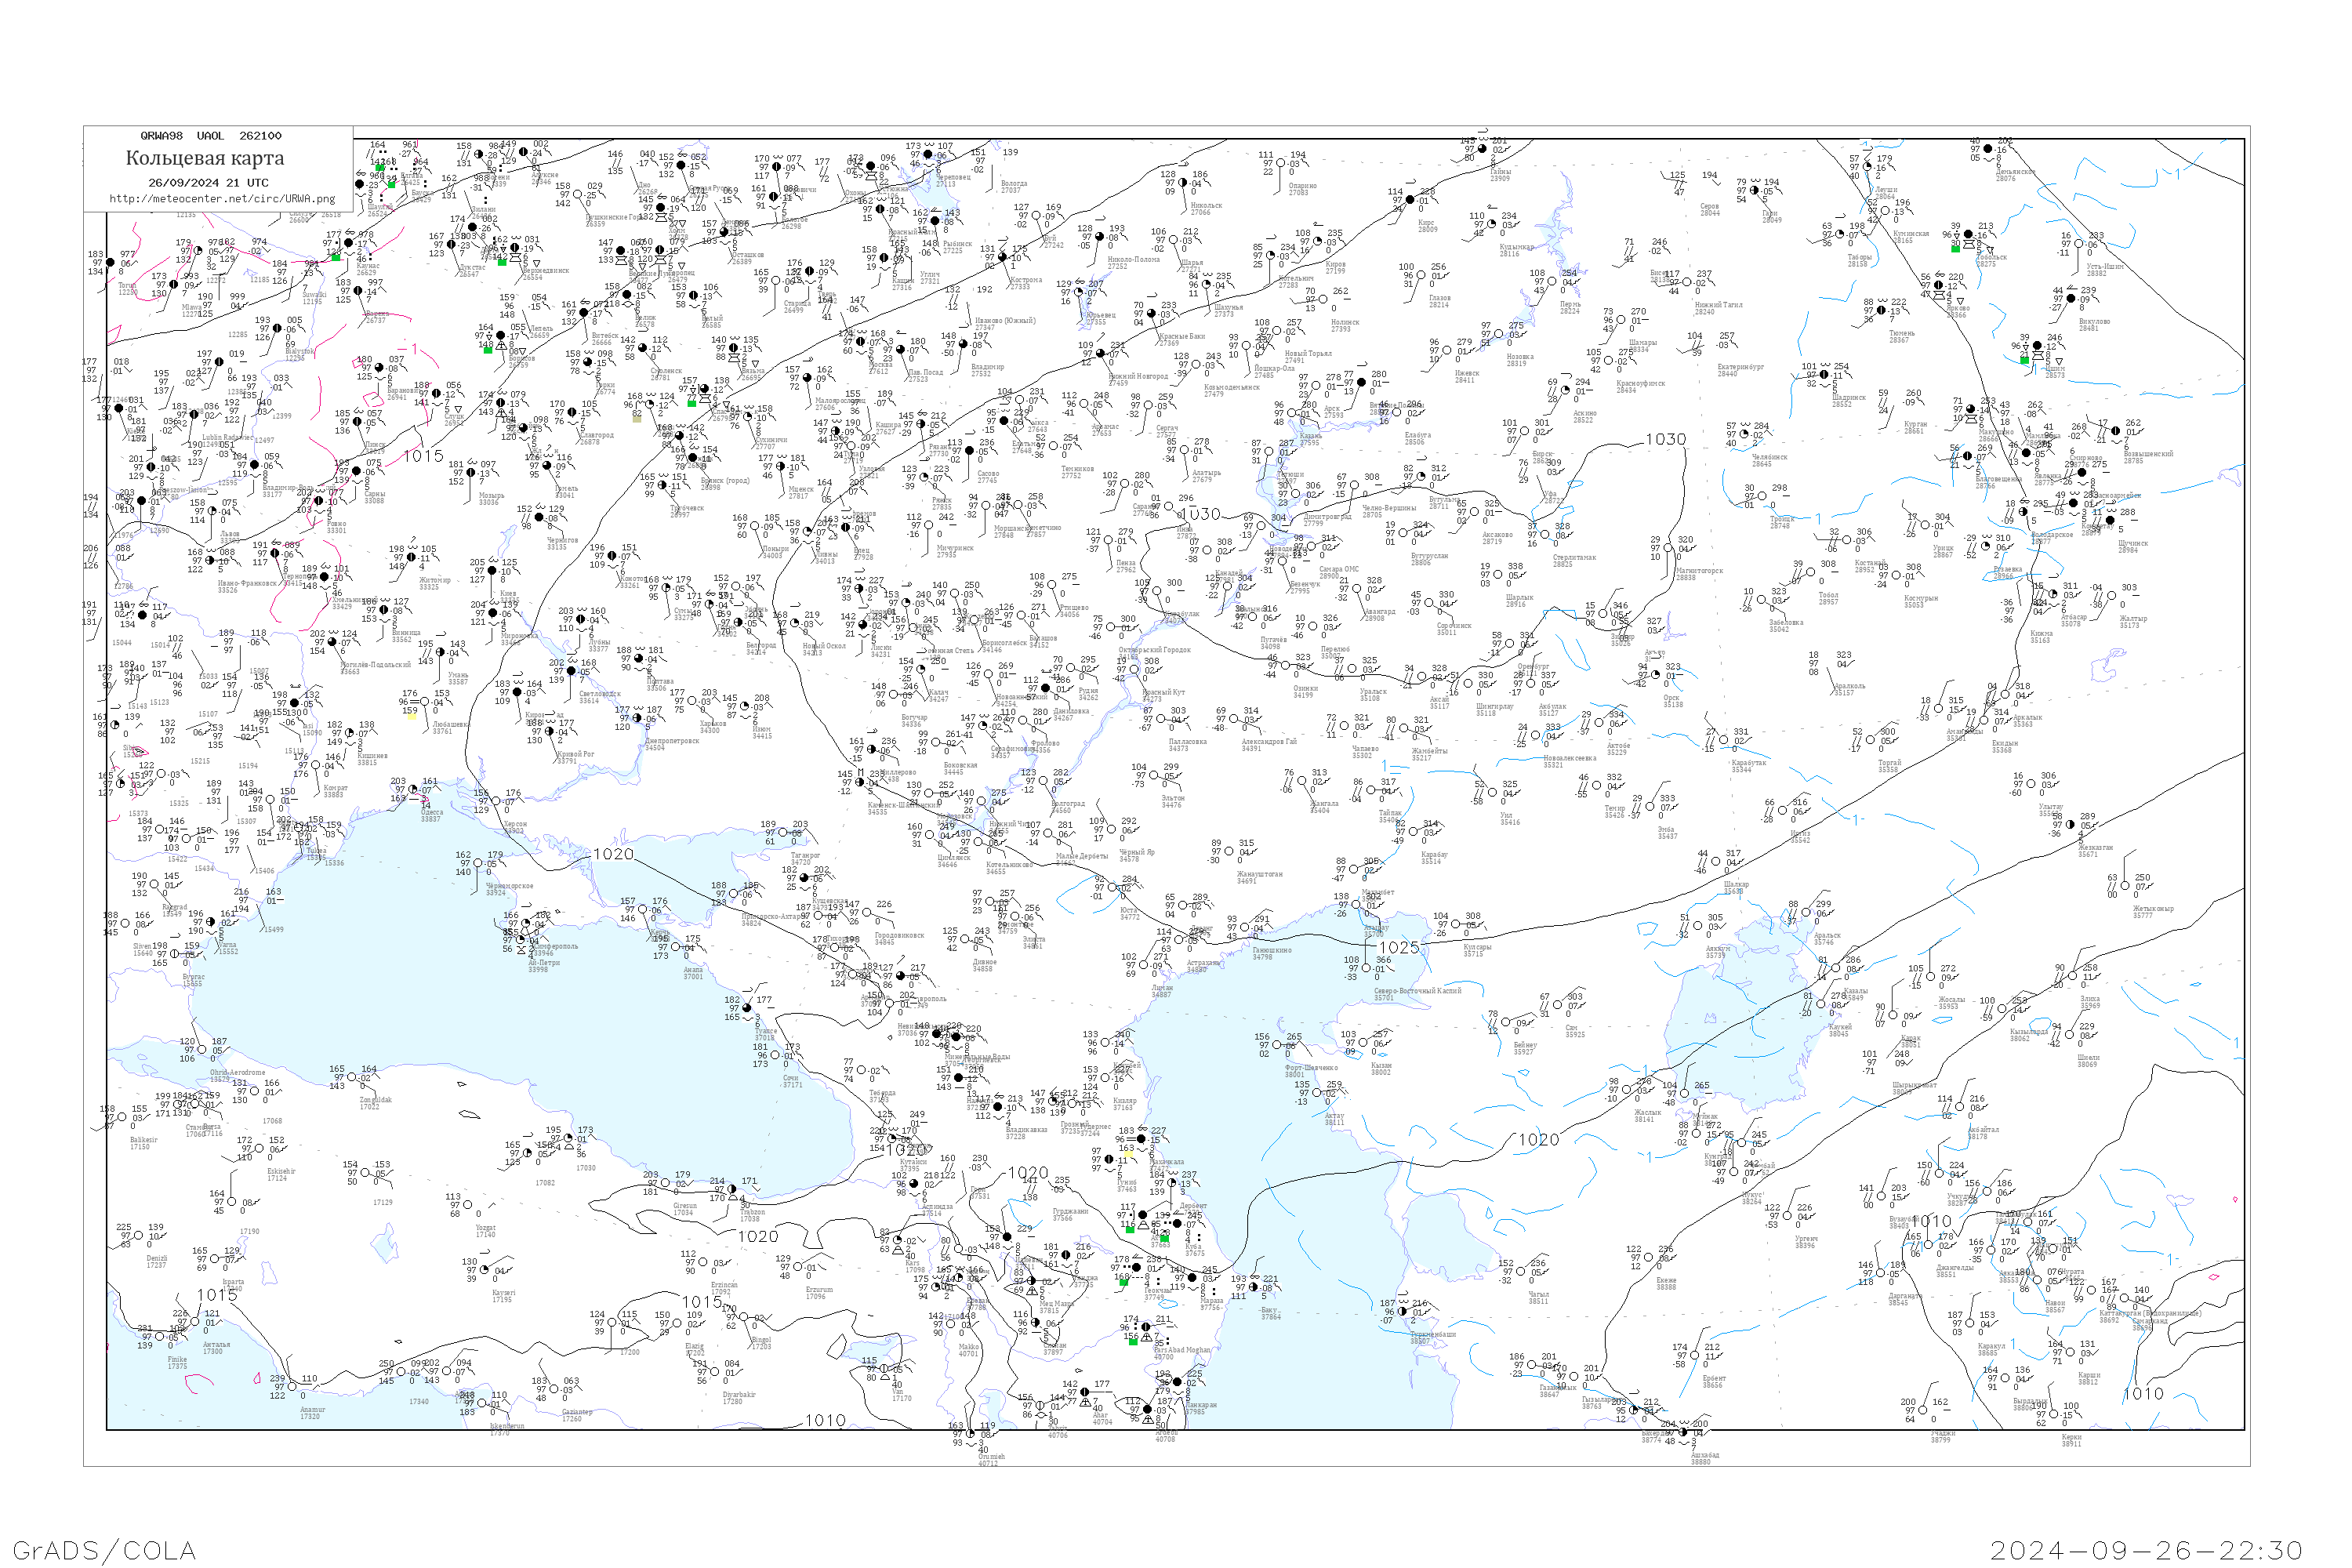This screenshot has width=2352, height=1568.
Task: Click the meteocenter.net URWA.png URL
Action: [221, 199]
